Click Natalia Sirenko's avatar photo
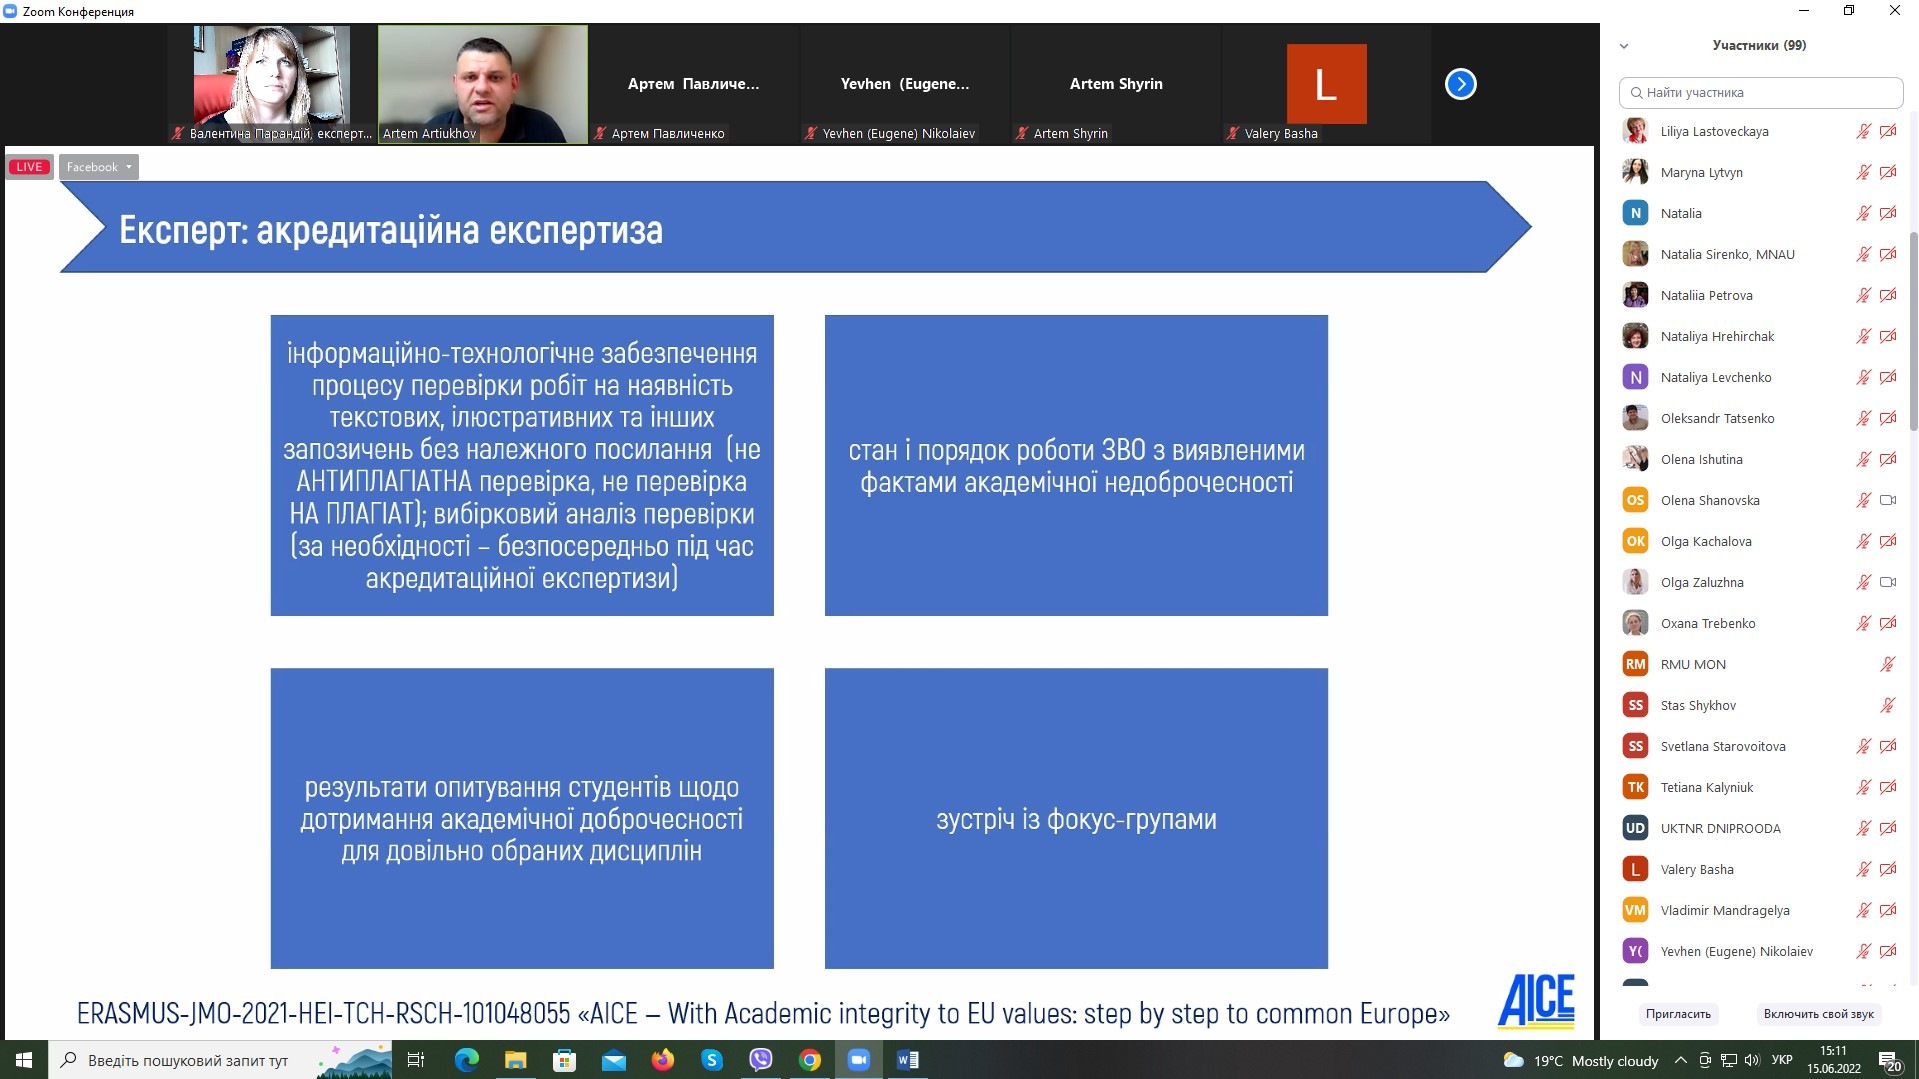1919x1079 pixels. (1635, 254)
